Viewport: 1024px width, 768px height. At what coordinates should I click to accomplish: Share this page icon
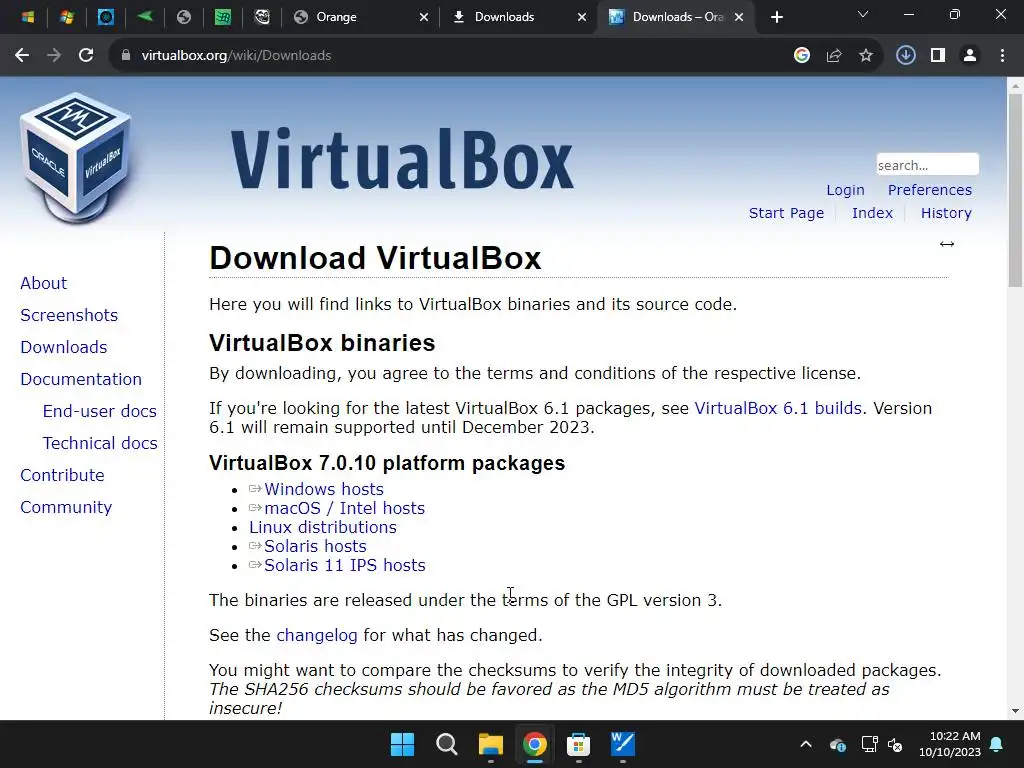point(834,56)
